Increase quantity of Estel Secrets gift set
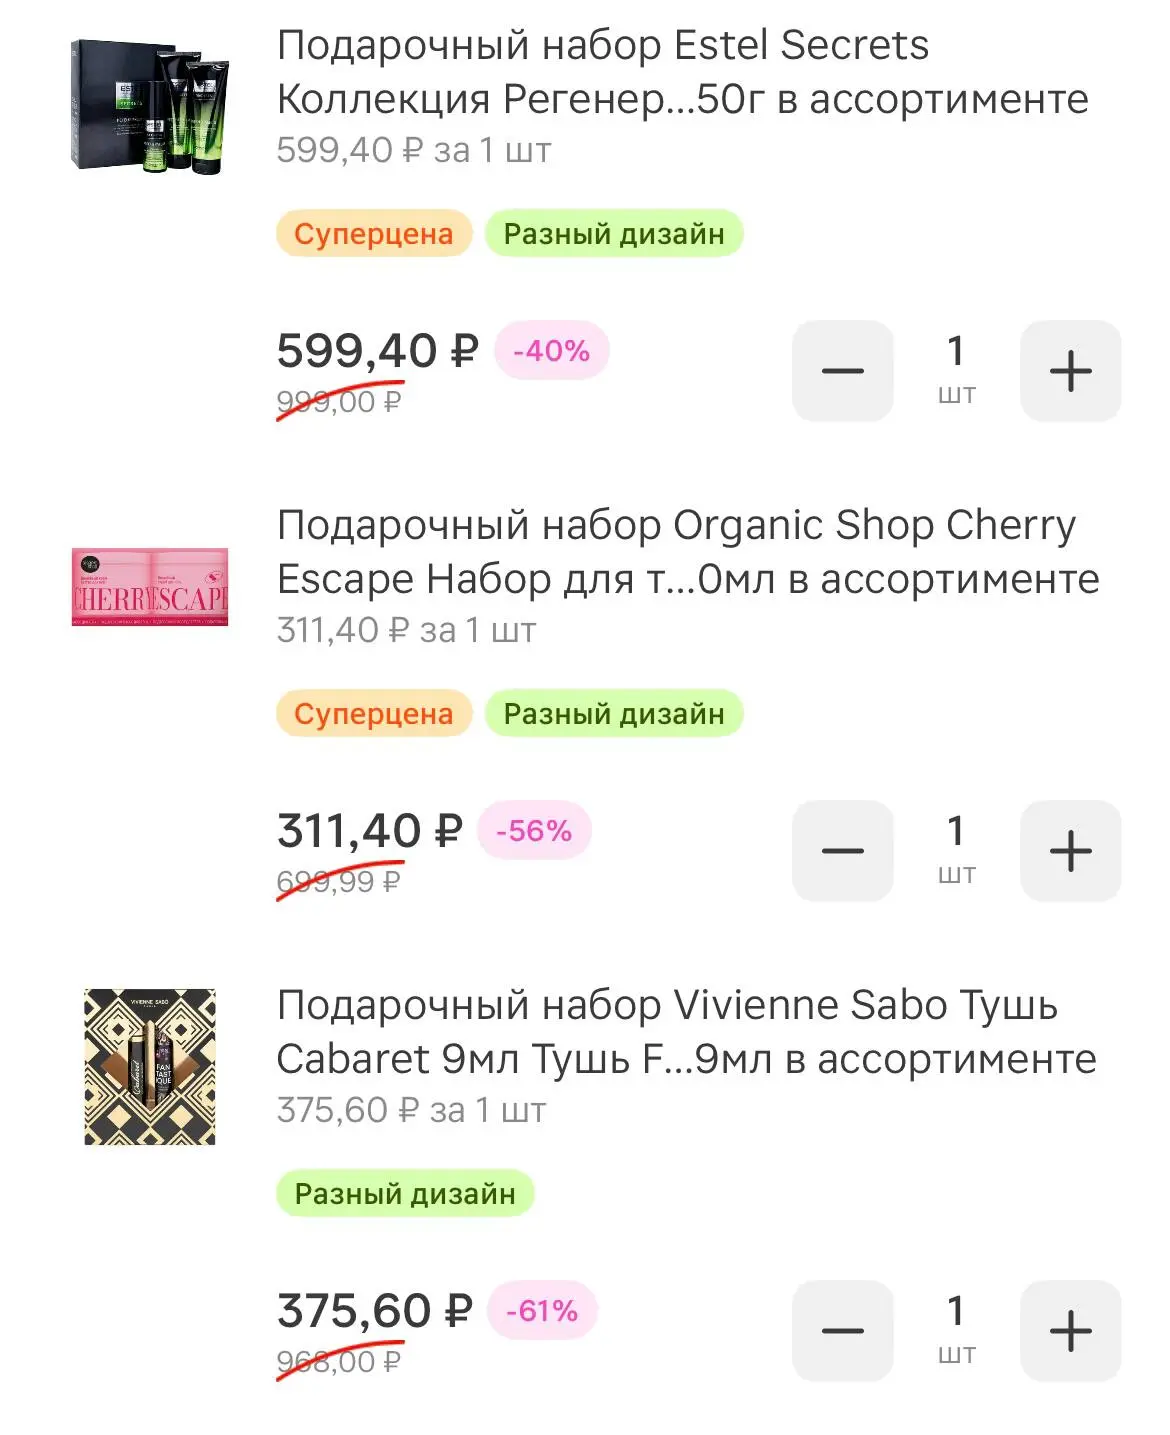Viewport: 1170px width, 1435px height. point(1070,371)
